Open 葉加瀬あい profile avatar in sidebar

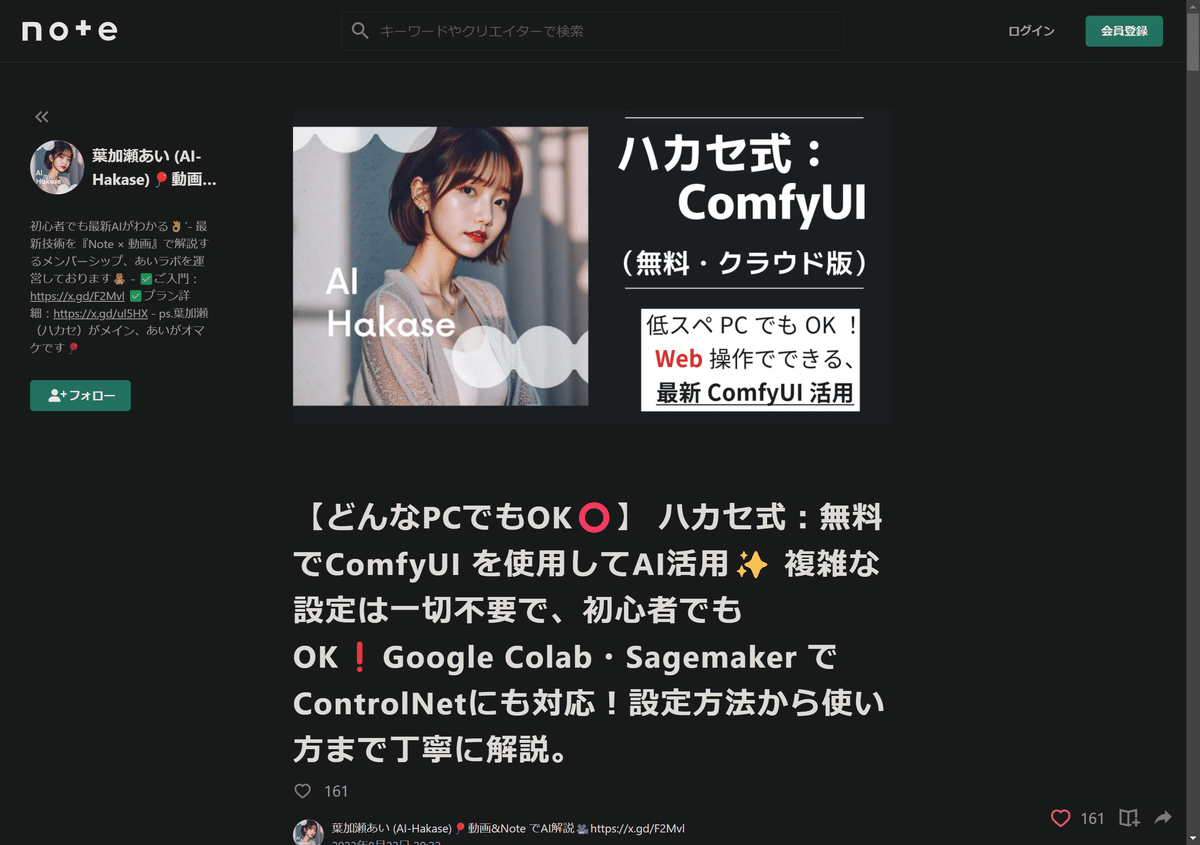coord(57,167)
